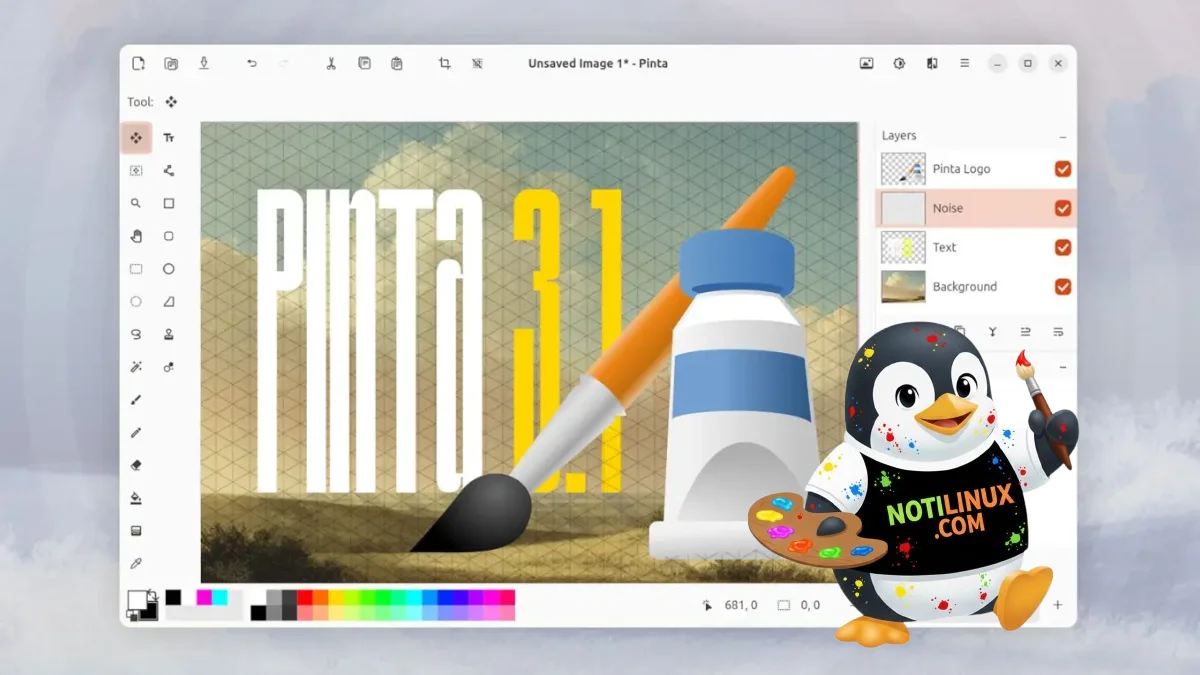This screenshot has height=675, width=1200.
Task: Open the main hamburger menu
Action: pyautogui.click(x=964, y=63)
